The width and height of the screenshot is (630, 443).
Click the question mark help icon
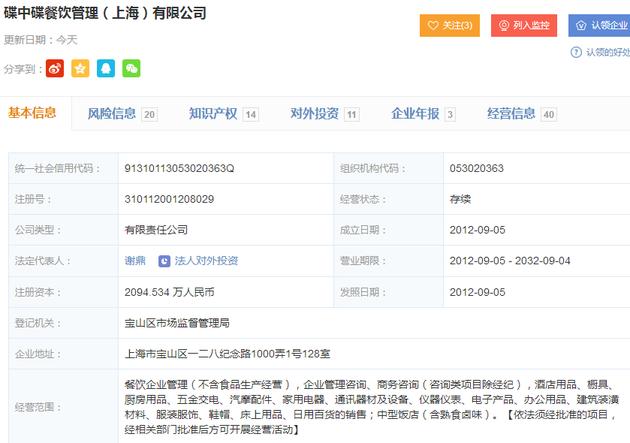pyautogui.click(x=576, y=52)
